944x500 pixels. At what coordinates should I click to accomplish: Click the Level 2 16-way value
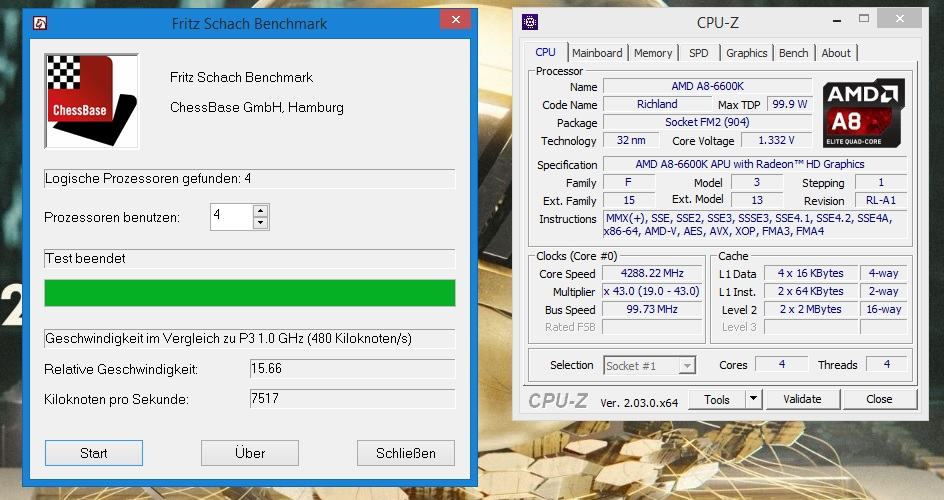point(884,309)
